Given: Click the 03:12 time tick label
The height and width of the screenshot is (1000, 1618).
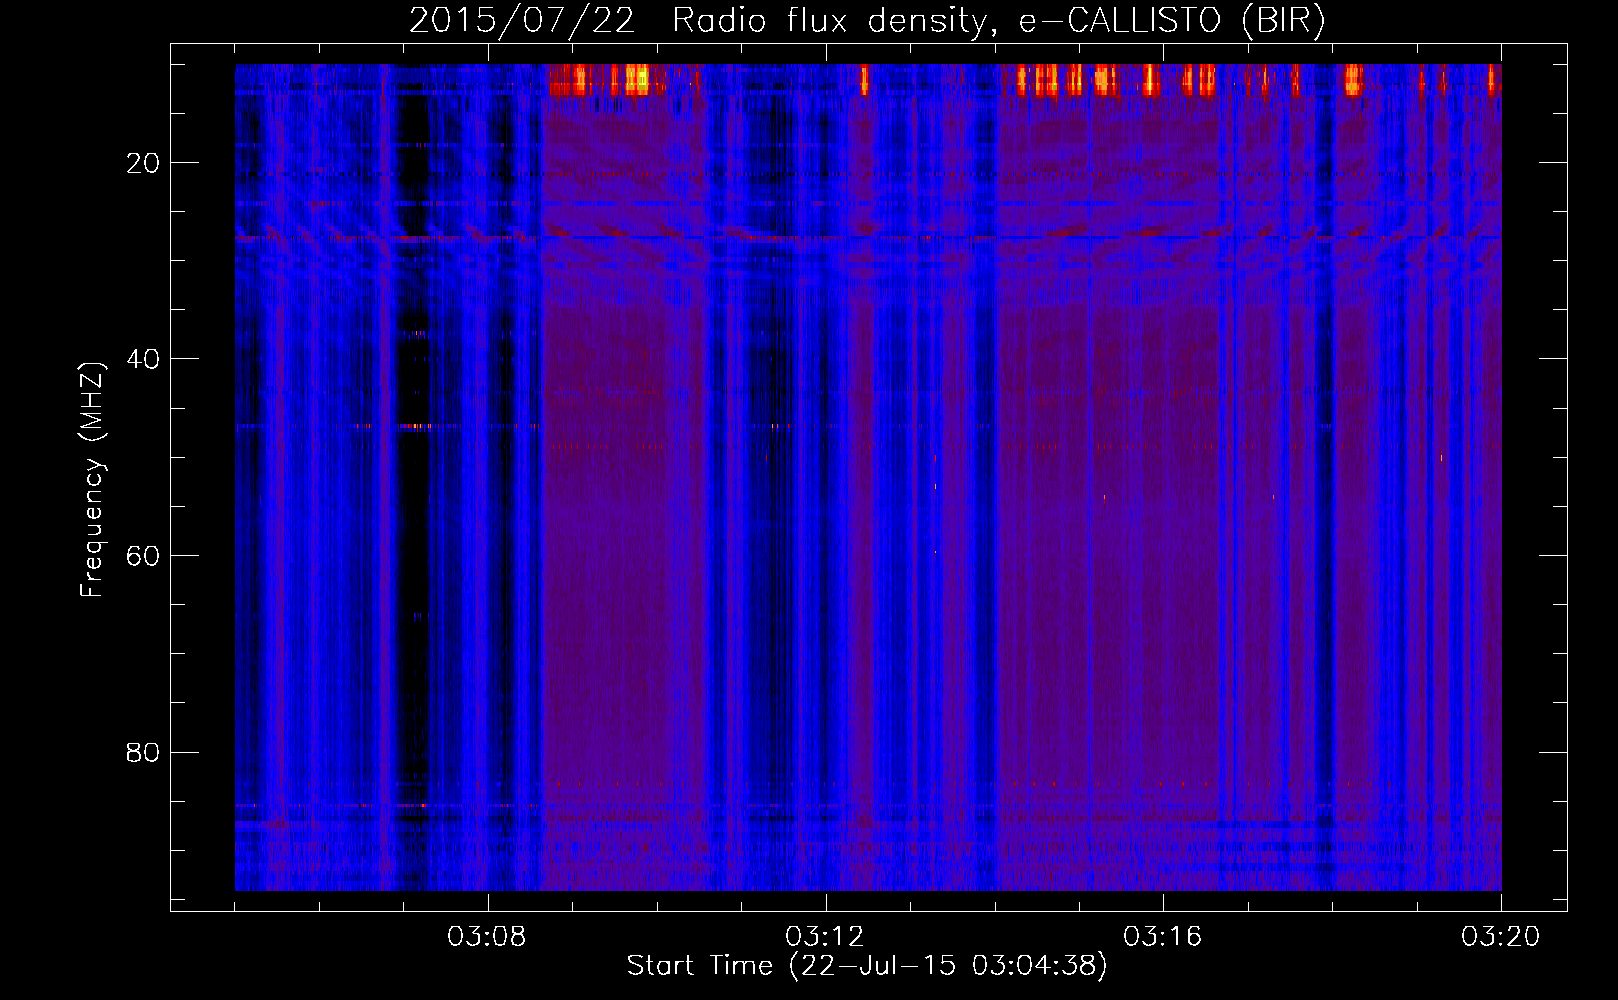Looking at the screenshot, I should [825, 937].
